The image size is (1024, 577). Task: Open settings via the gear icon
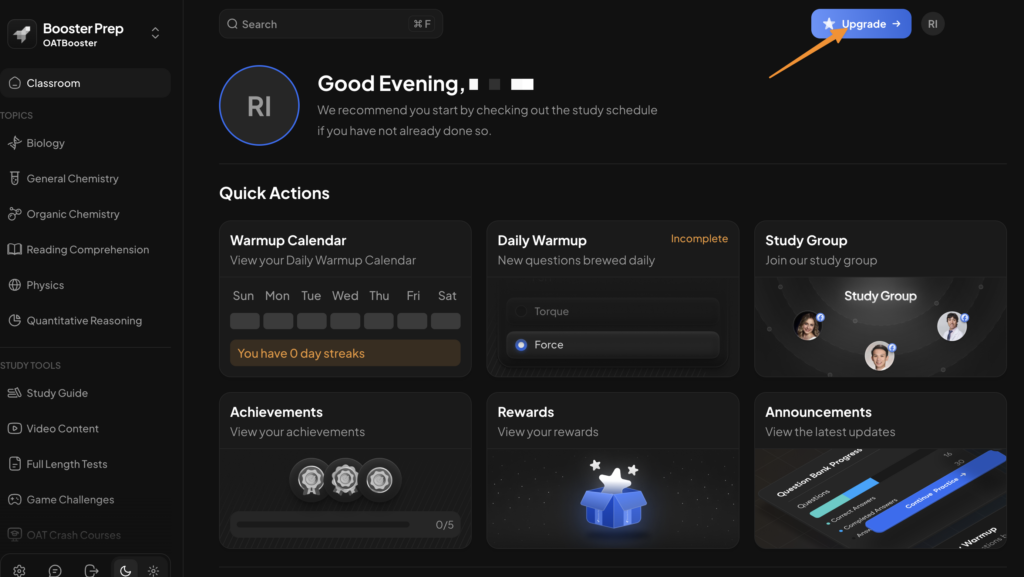pos(19,570)
